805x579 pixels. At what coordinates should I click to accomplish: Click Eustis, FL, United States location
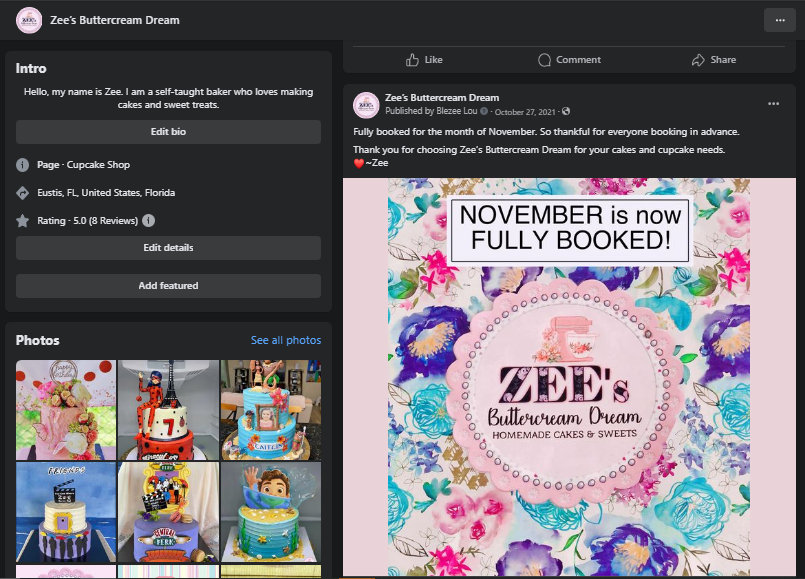[x=106, y=193]
